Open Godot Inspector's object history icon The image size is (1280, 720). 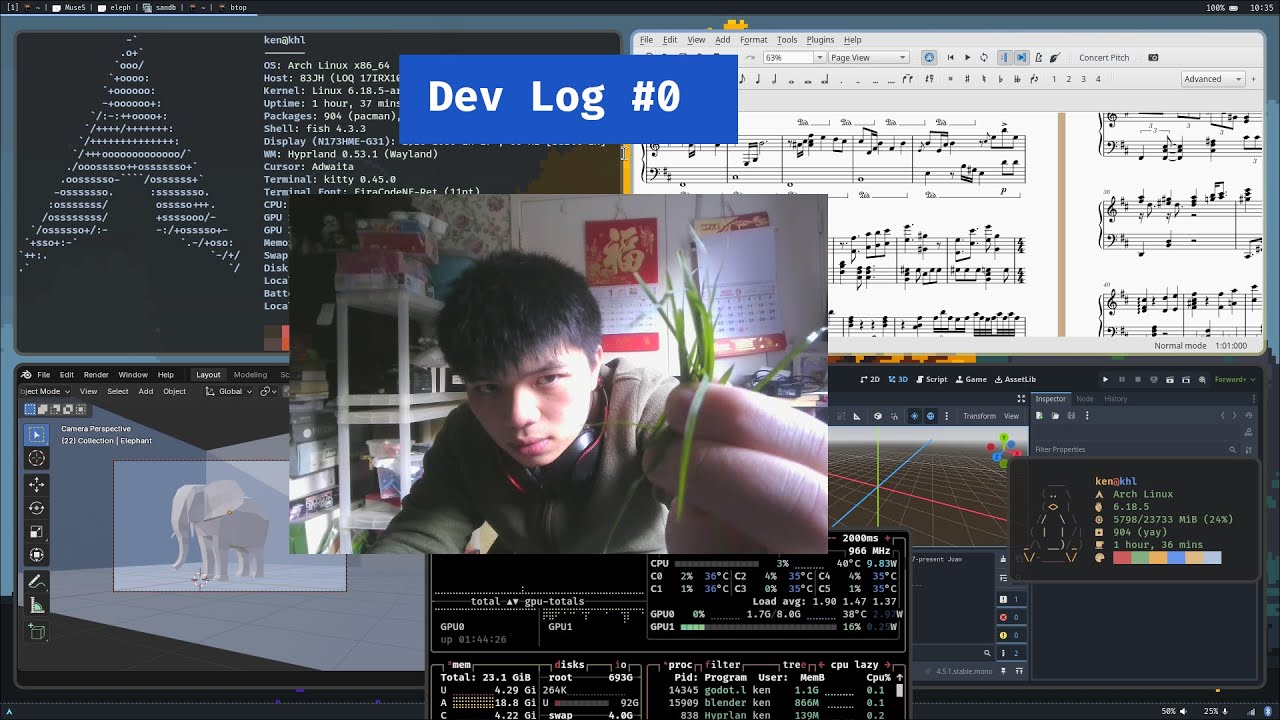[1248, 415]
